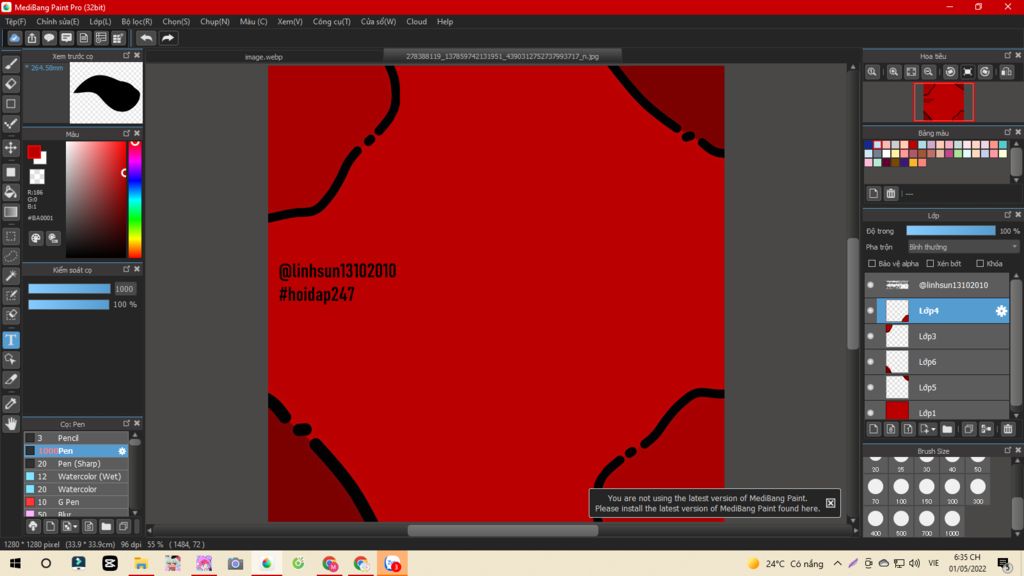Click zoom out icon in Navigator panel

pyautogui.click(x=928, y=72)
